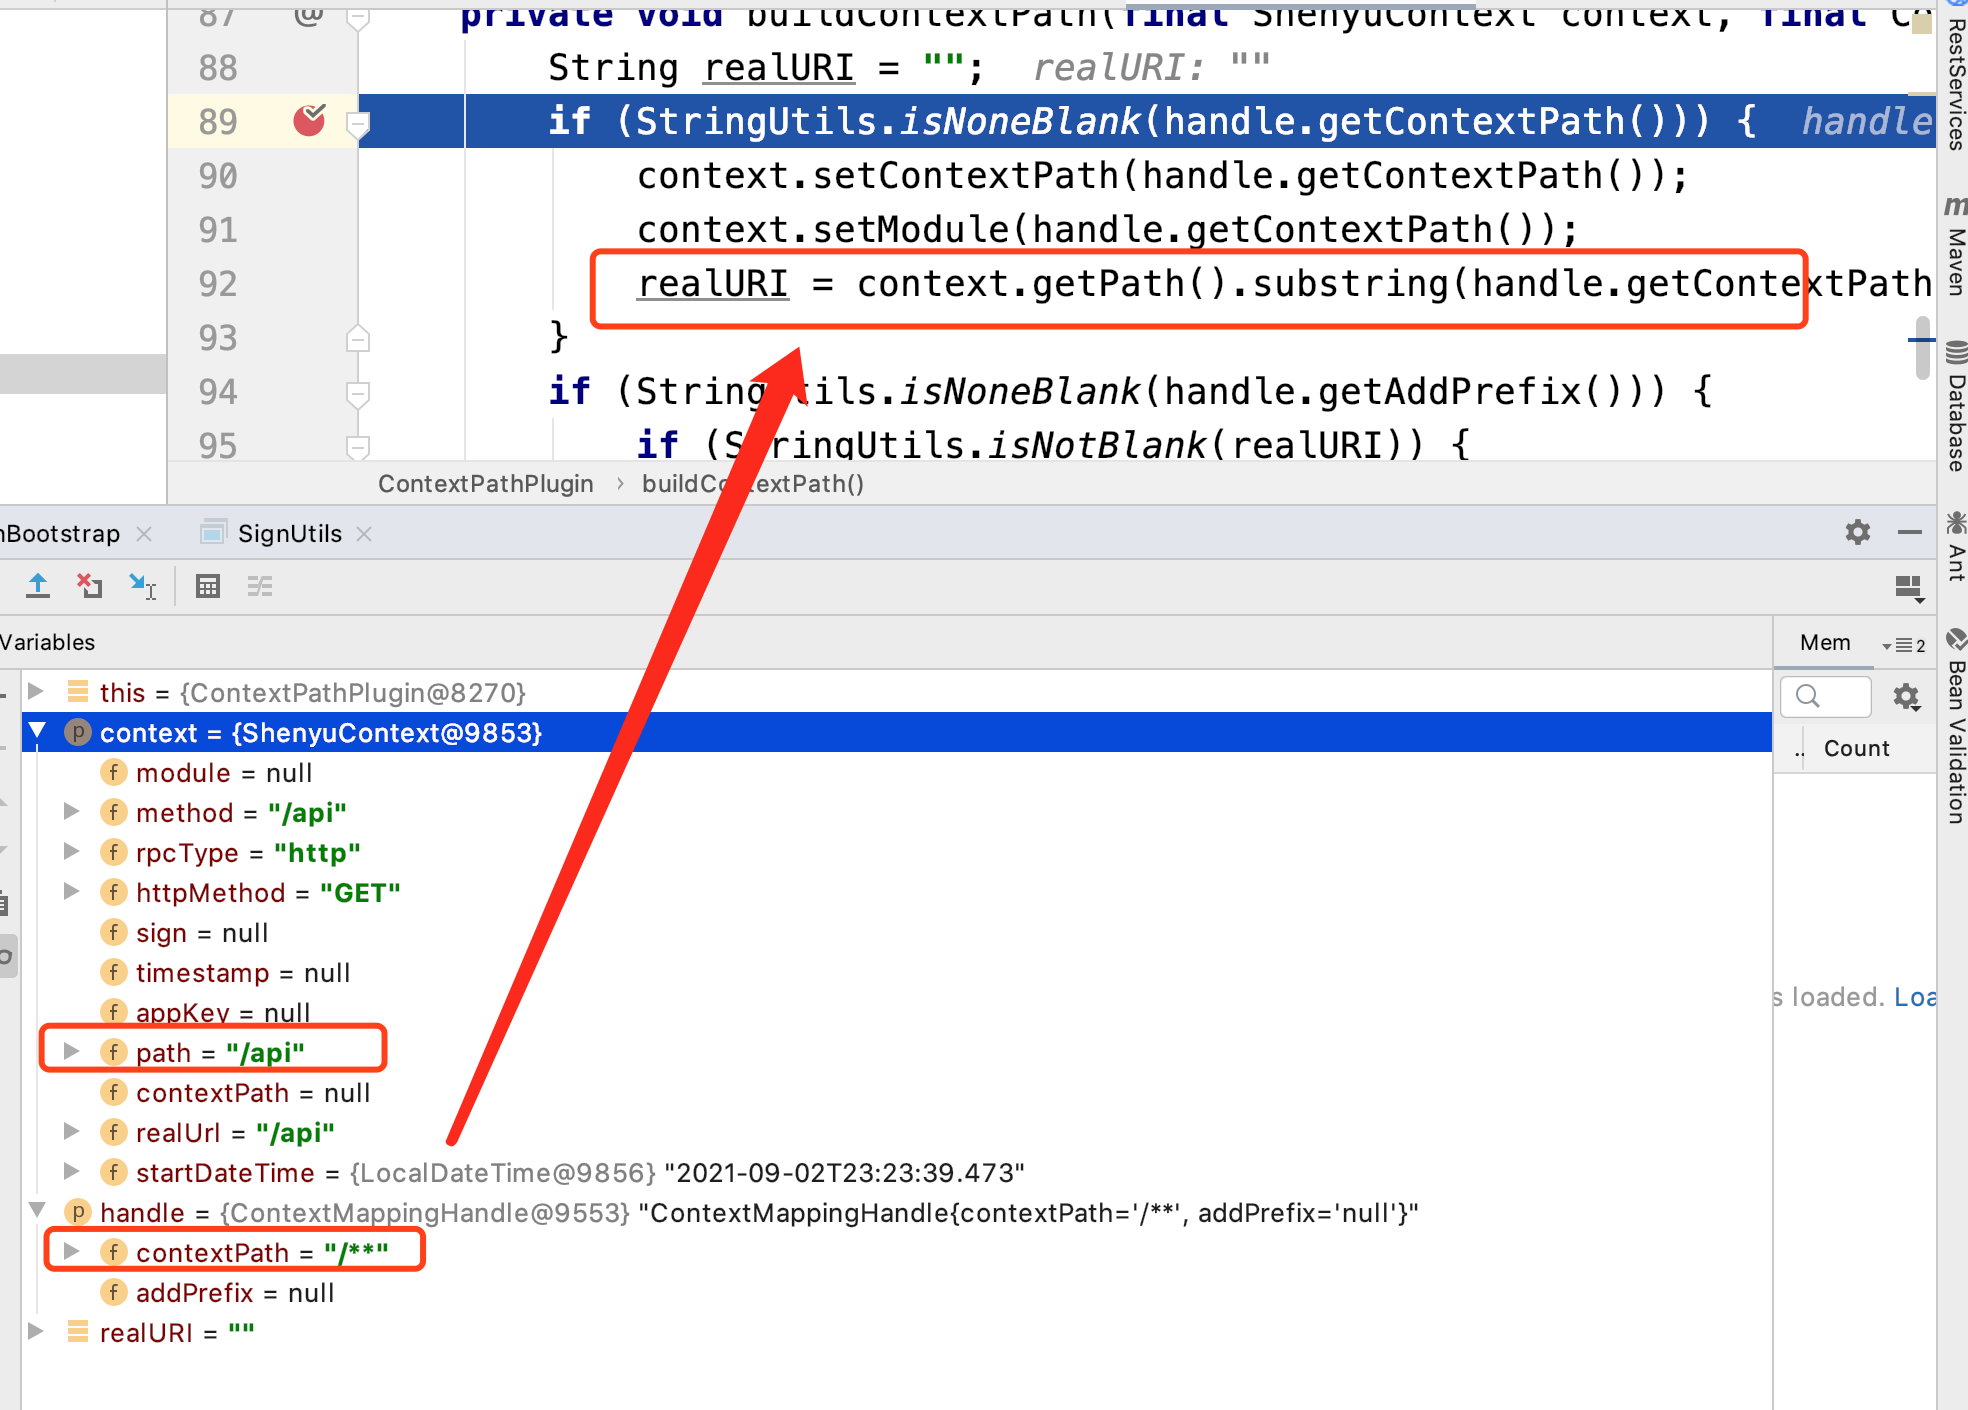Switch to the SignUtils debug tab

coord(289,533)
